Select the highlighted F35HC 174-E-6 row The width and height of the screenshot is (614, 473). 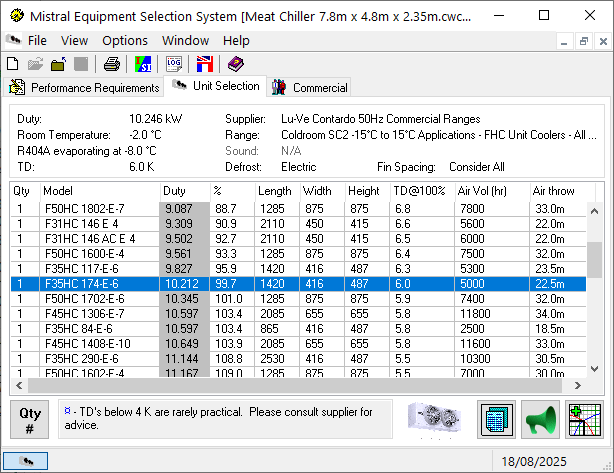point(298,283)
